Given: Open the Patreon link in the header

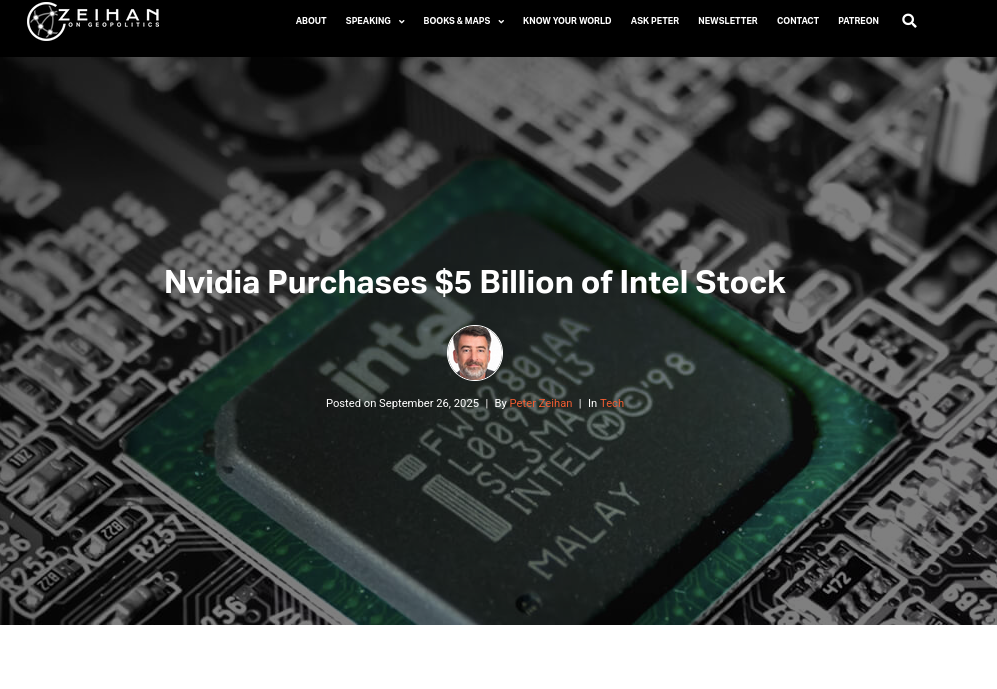Looking at the screenshot, I should coord(858,21).
